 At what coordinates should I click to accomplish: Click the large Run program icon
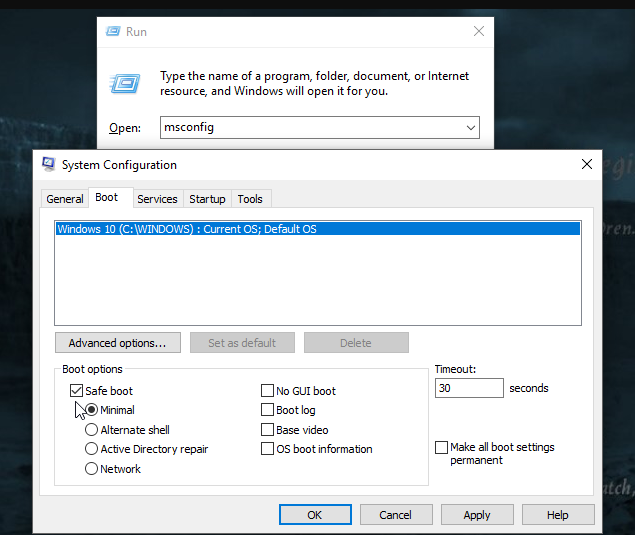point(125,84)
